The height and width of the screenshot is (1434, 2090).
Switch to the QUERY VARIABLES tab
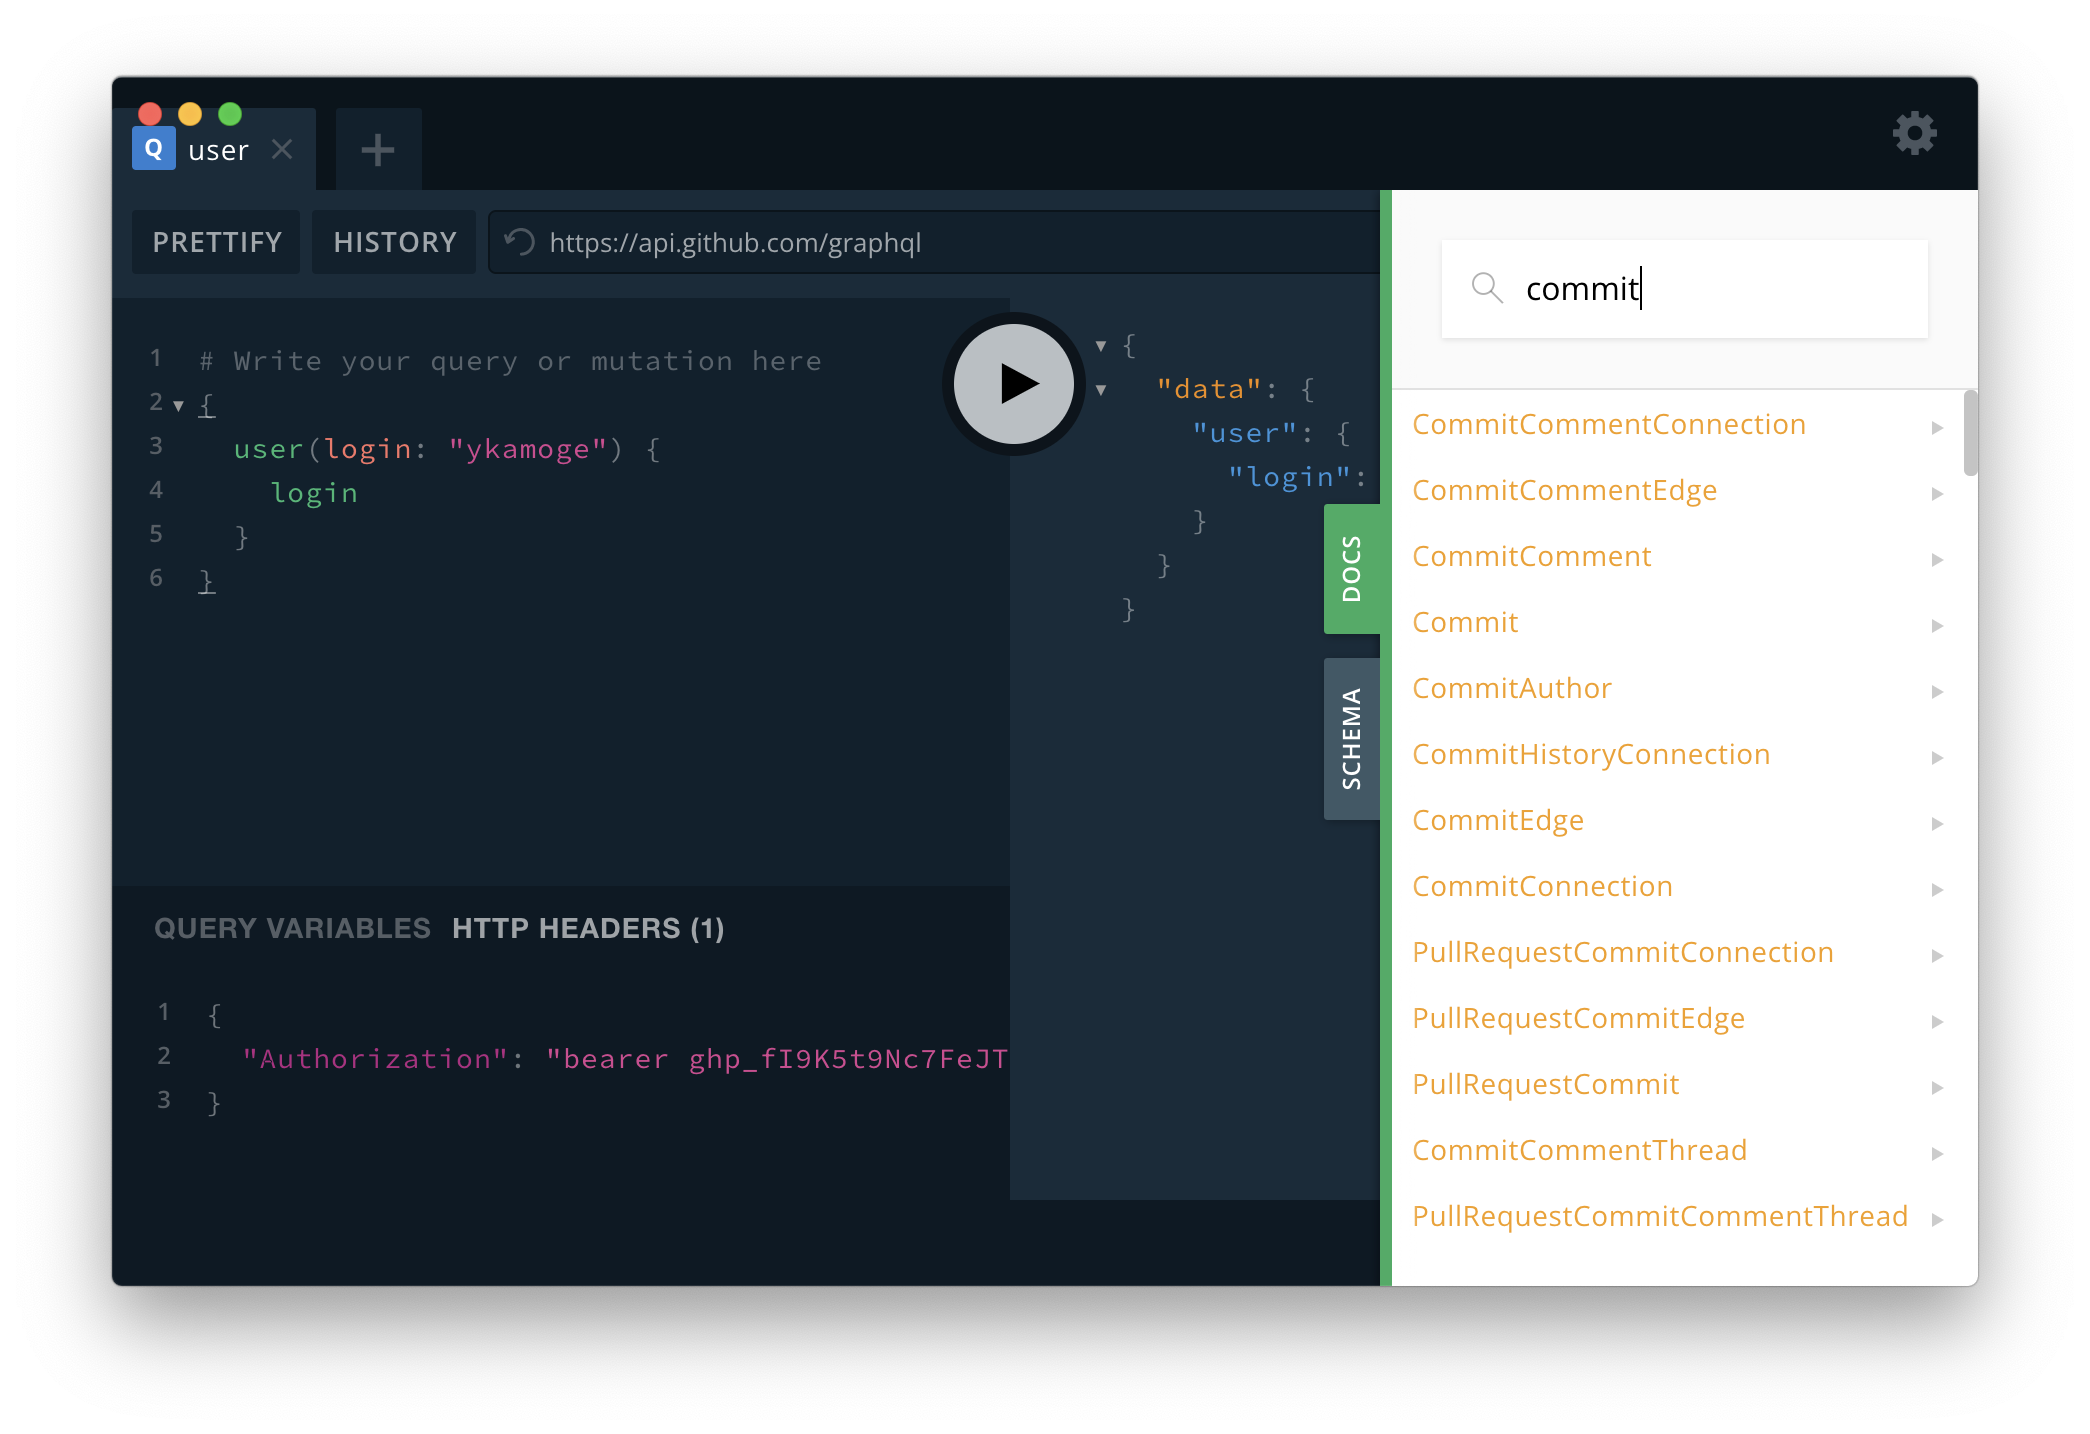click(292, 928)
